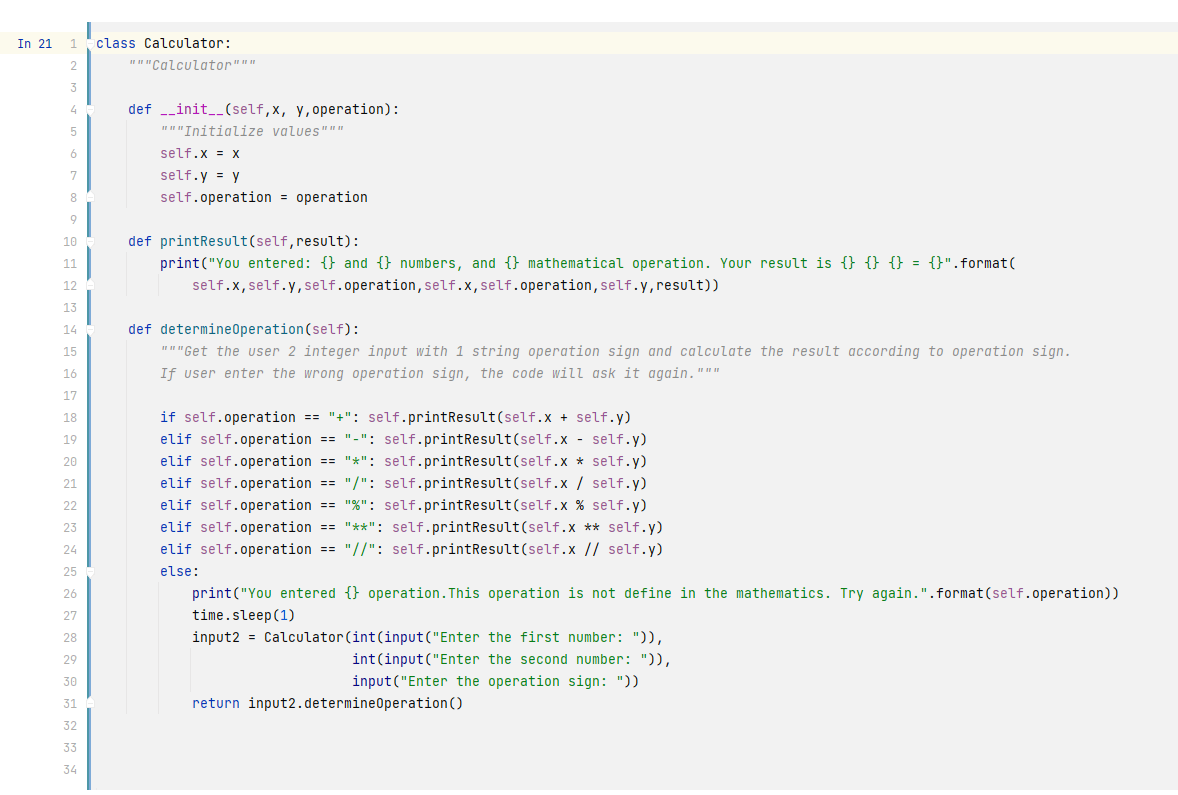This screenshot has height=795, width=1178.
Task: Click line number 26 in gutter
Action: pos(70,594)
